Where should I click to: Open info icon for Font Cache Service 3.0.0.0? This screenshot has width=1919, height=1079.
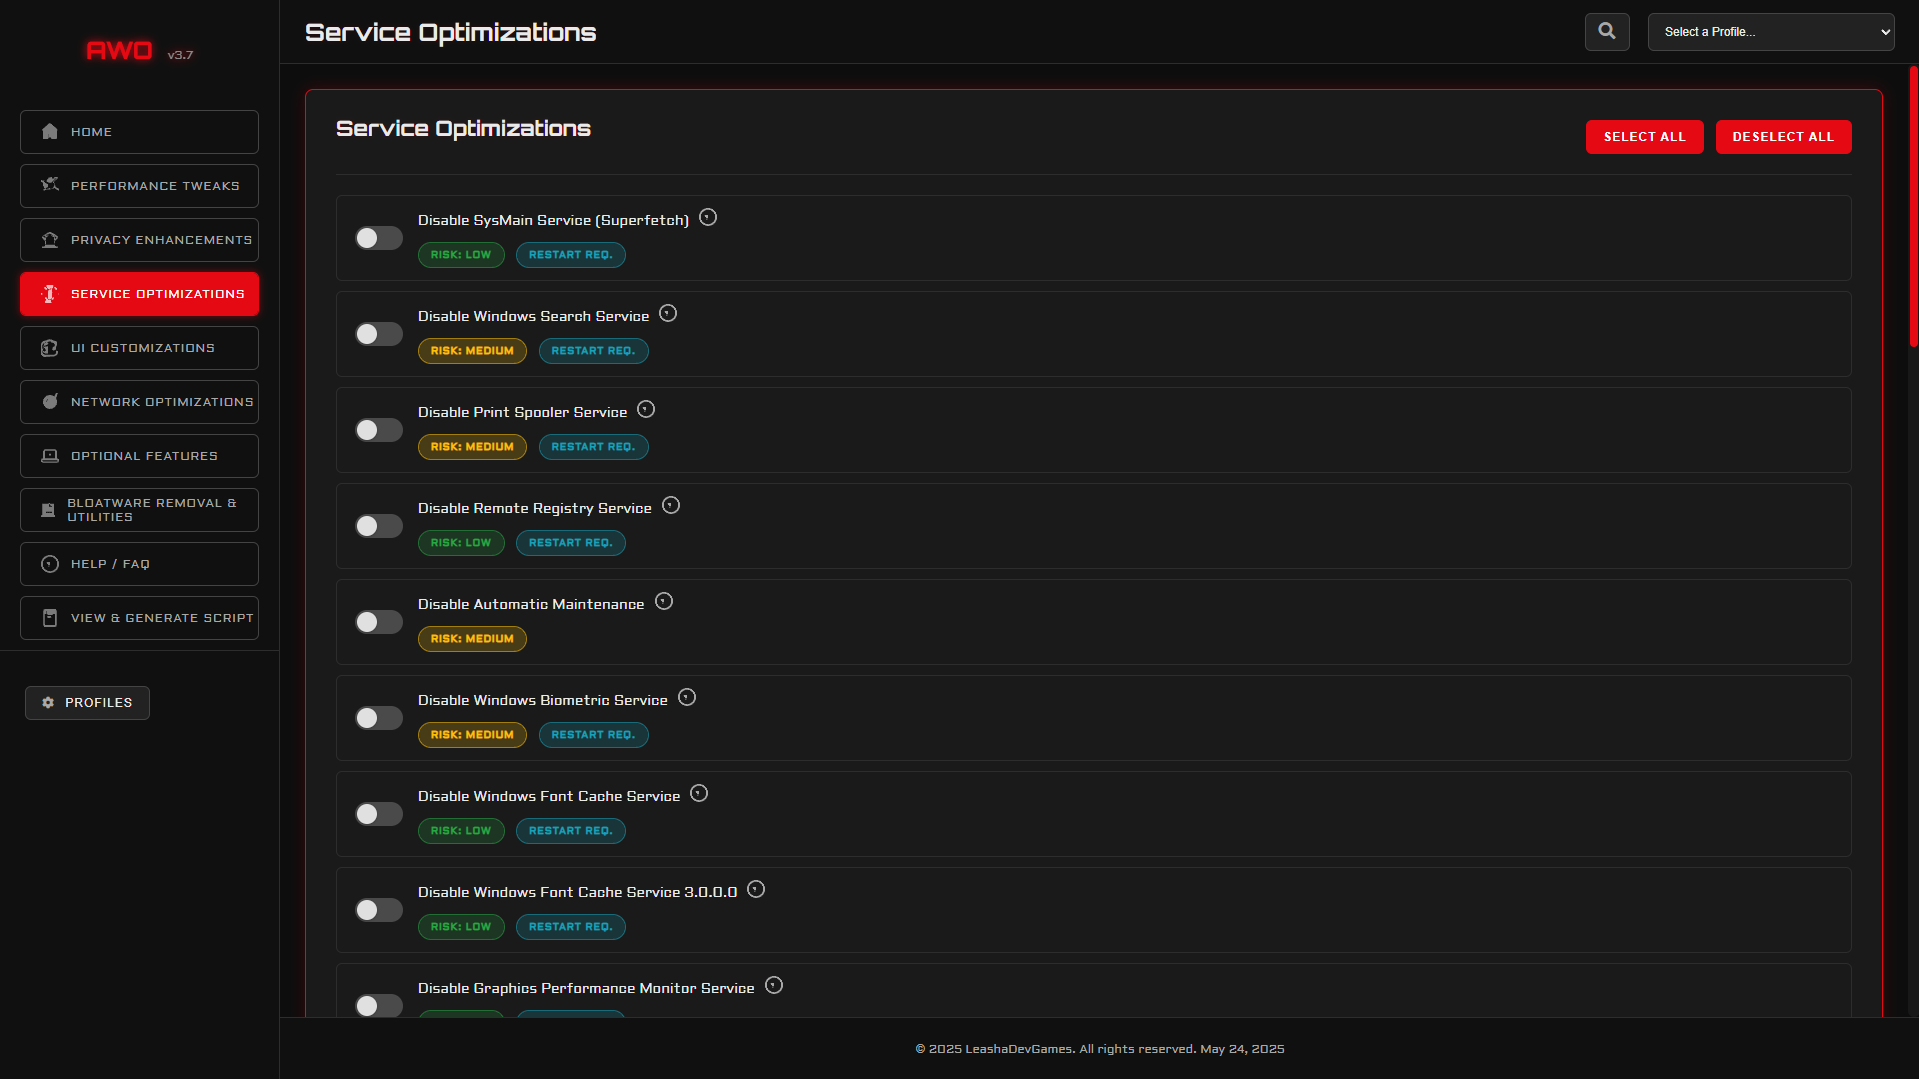click(756, 890)
